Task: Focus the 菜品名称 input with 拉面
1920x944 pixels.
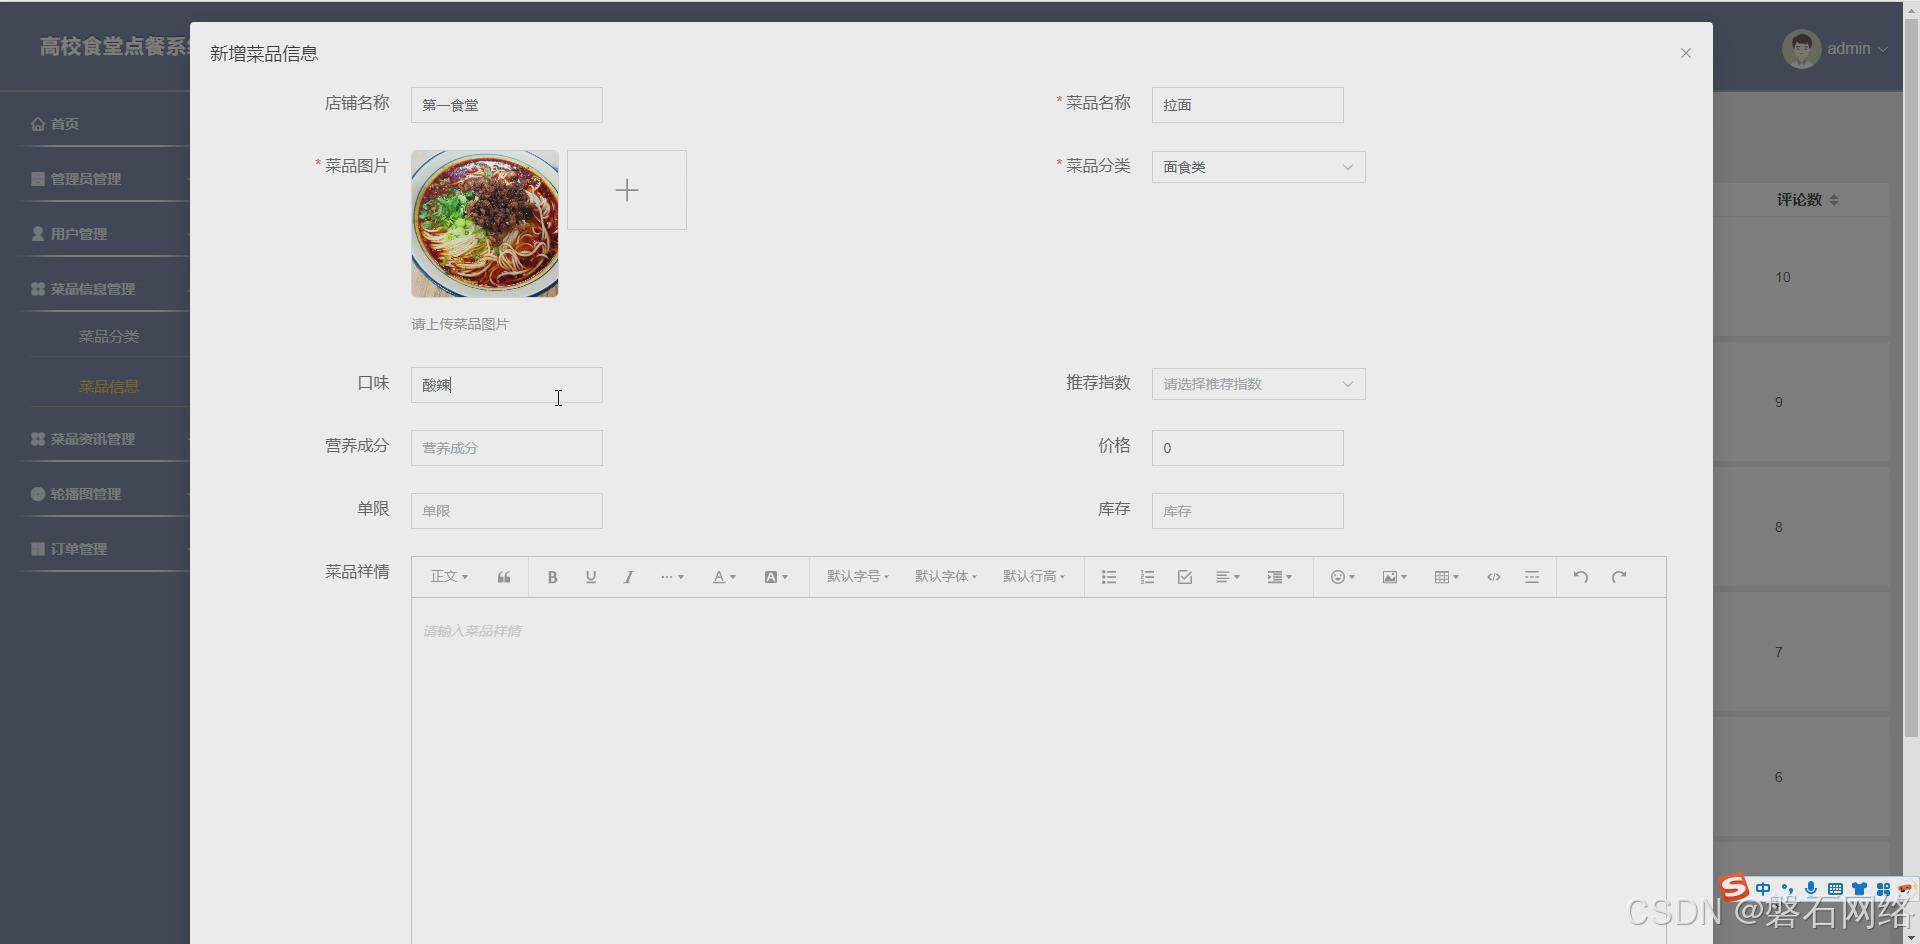Action: 1247,105
